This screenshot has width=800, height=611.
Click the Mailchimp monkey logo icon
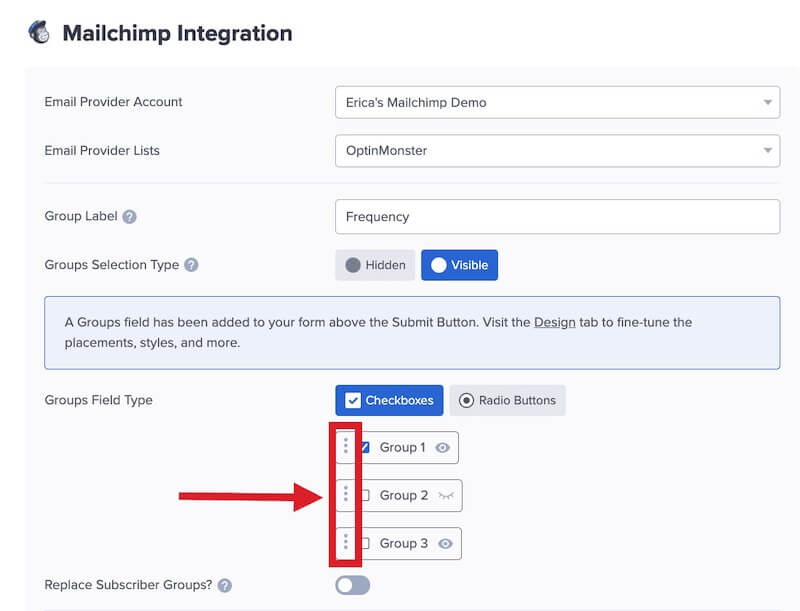pos(39,33)
